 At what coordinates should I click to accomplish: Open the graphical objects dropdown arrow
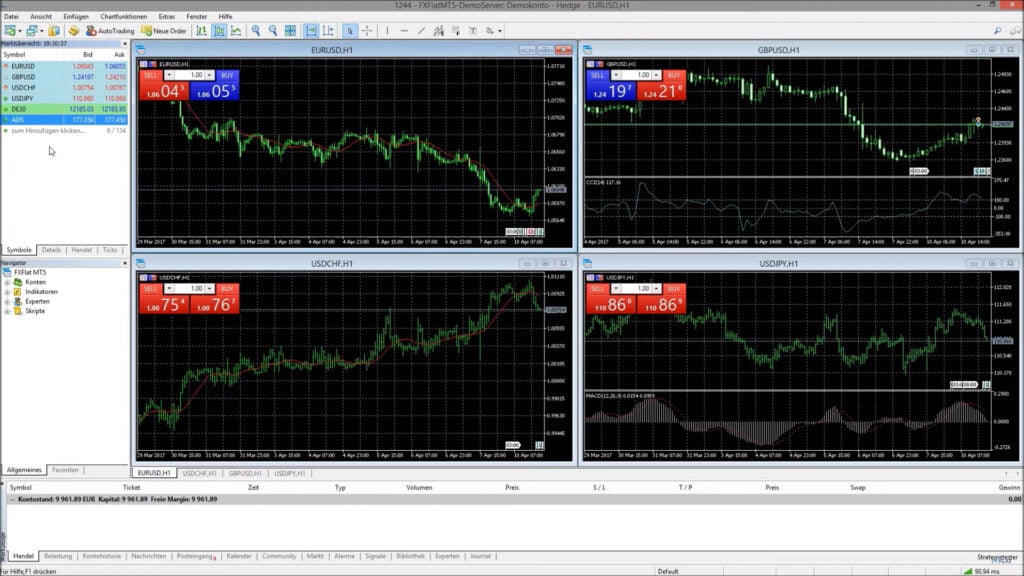[500, 31]
